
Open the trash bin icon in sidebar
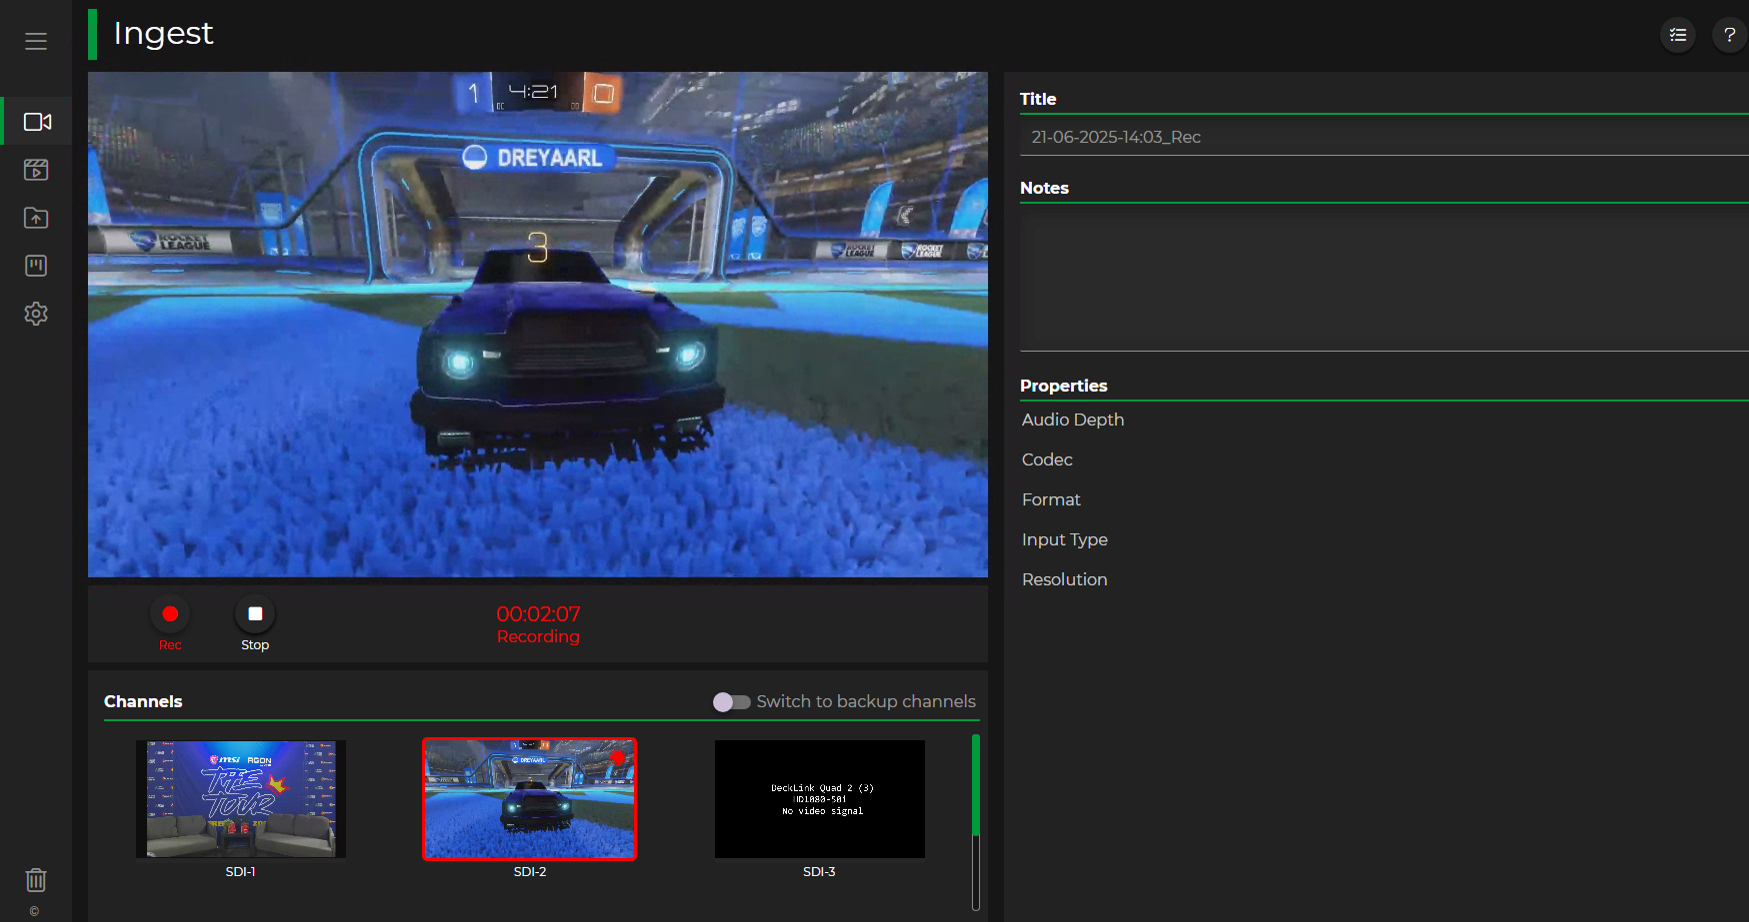[36, 880]
